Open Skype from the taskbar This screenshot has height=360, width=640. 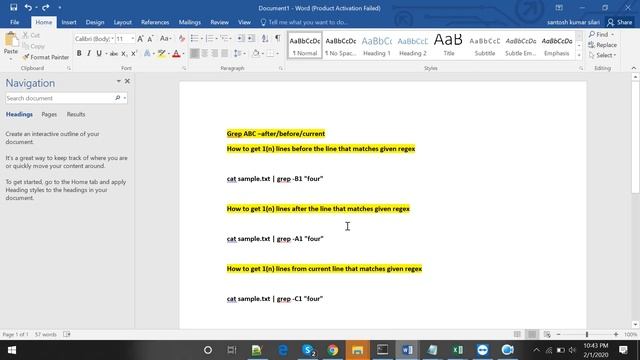coord(309,350)
